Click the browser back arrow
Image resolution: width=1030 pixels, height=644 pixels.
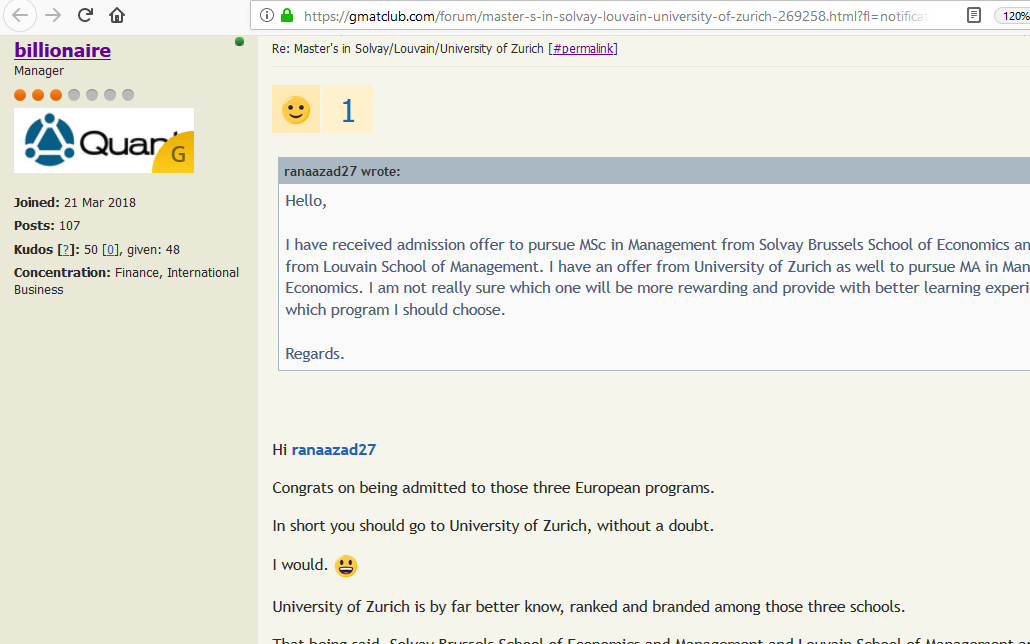(20, 15)
